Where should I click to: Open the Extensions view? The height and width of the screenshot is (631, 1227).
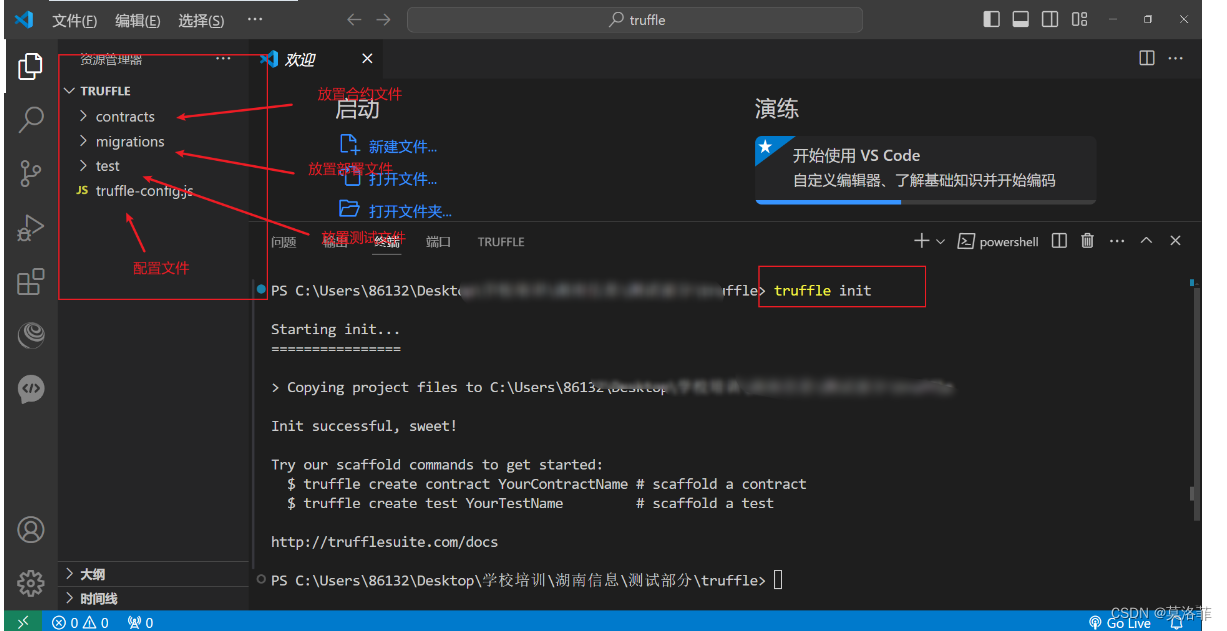(x=31, y=282)
